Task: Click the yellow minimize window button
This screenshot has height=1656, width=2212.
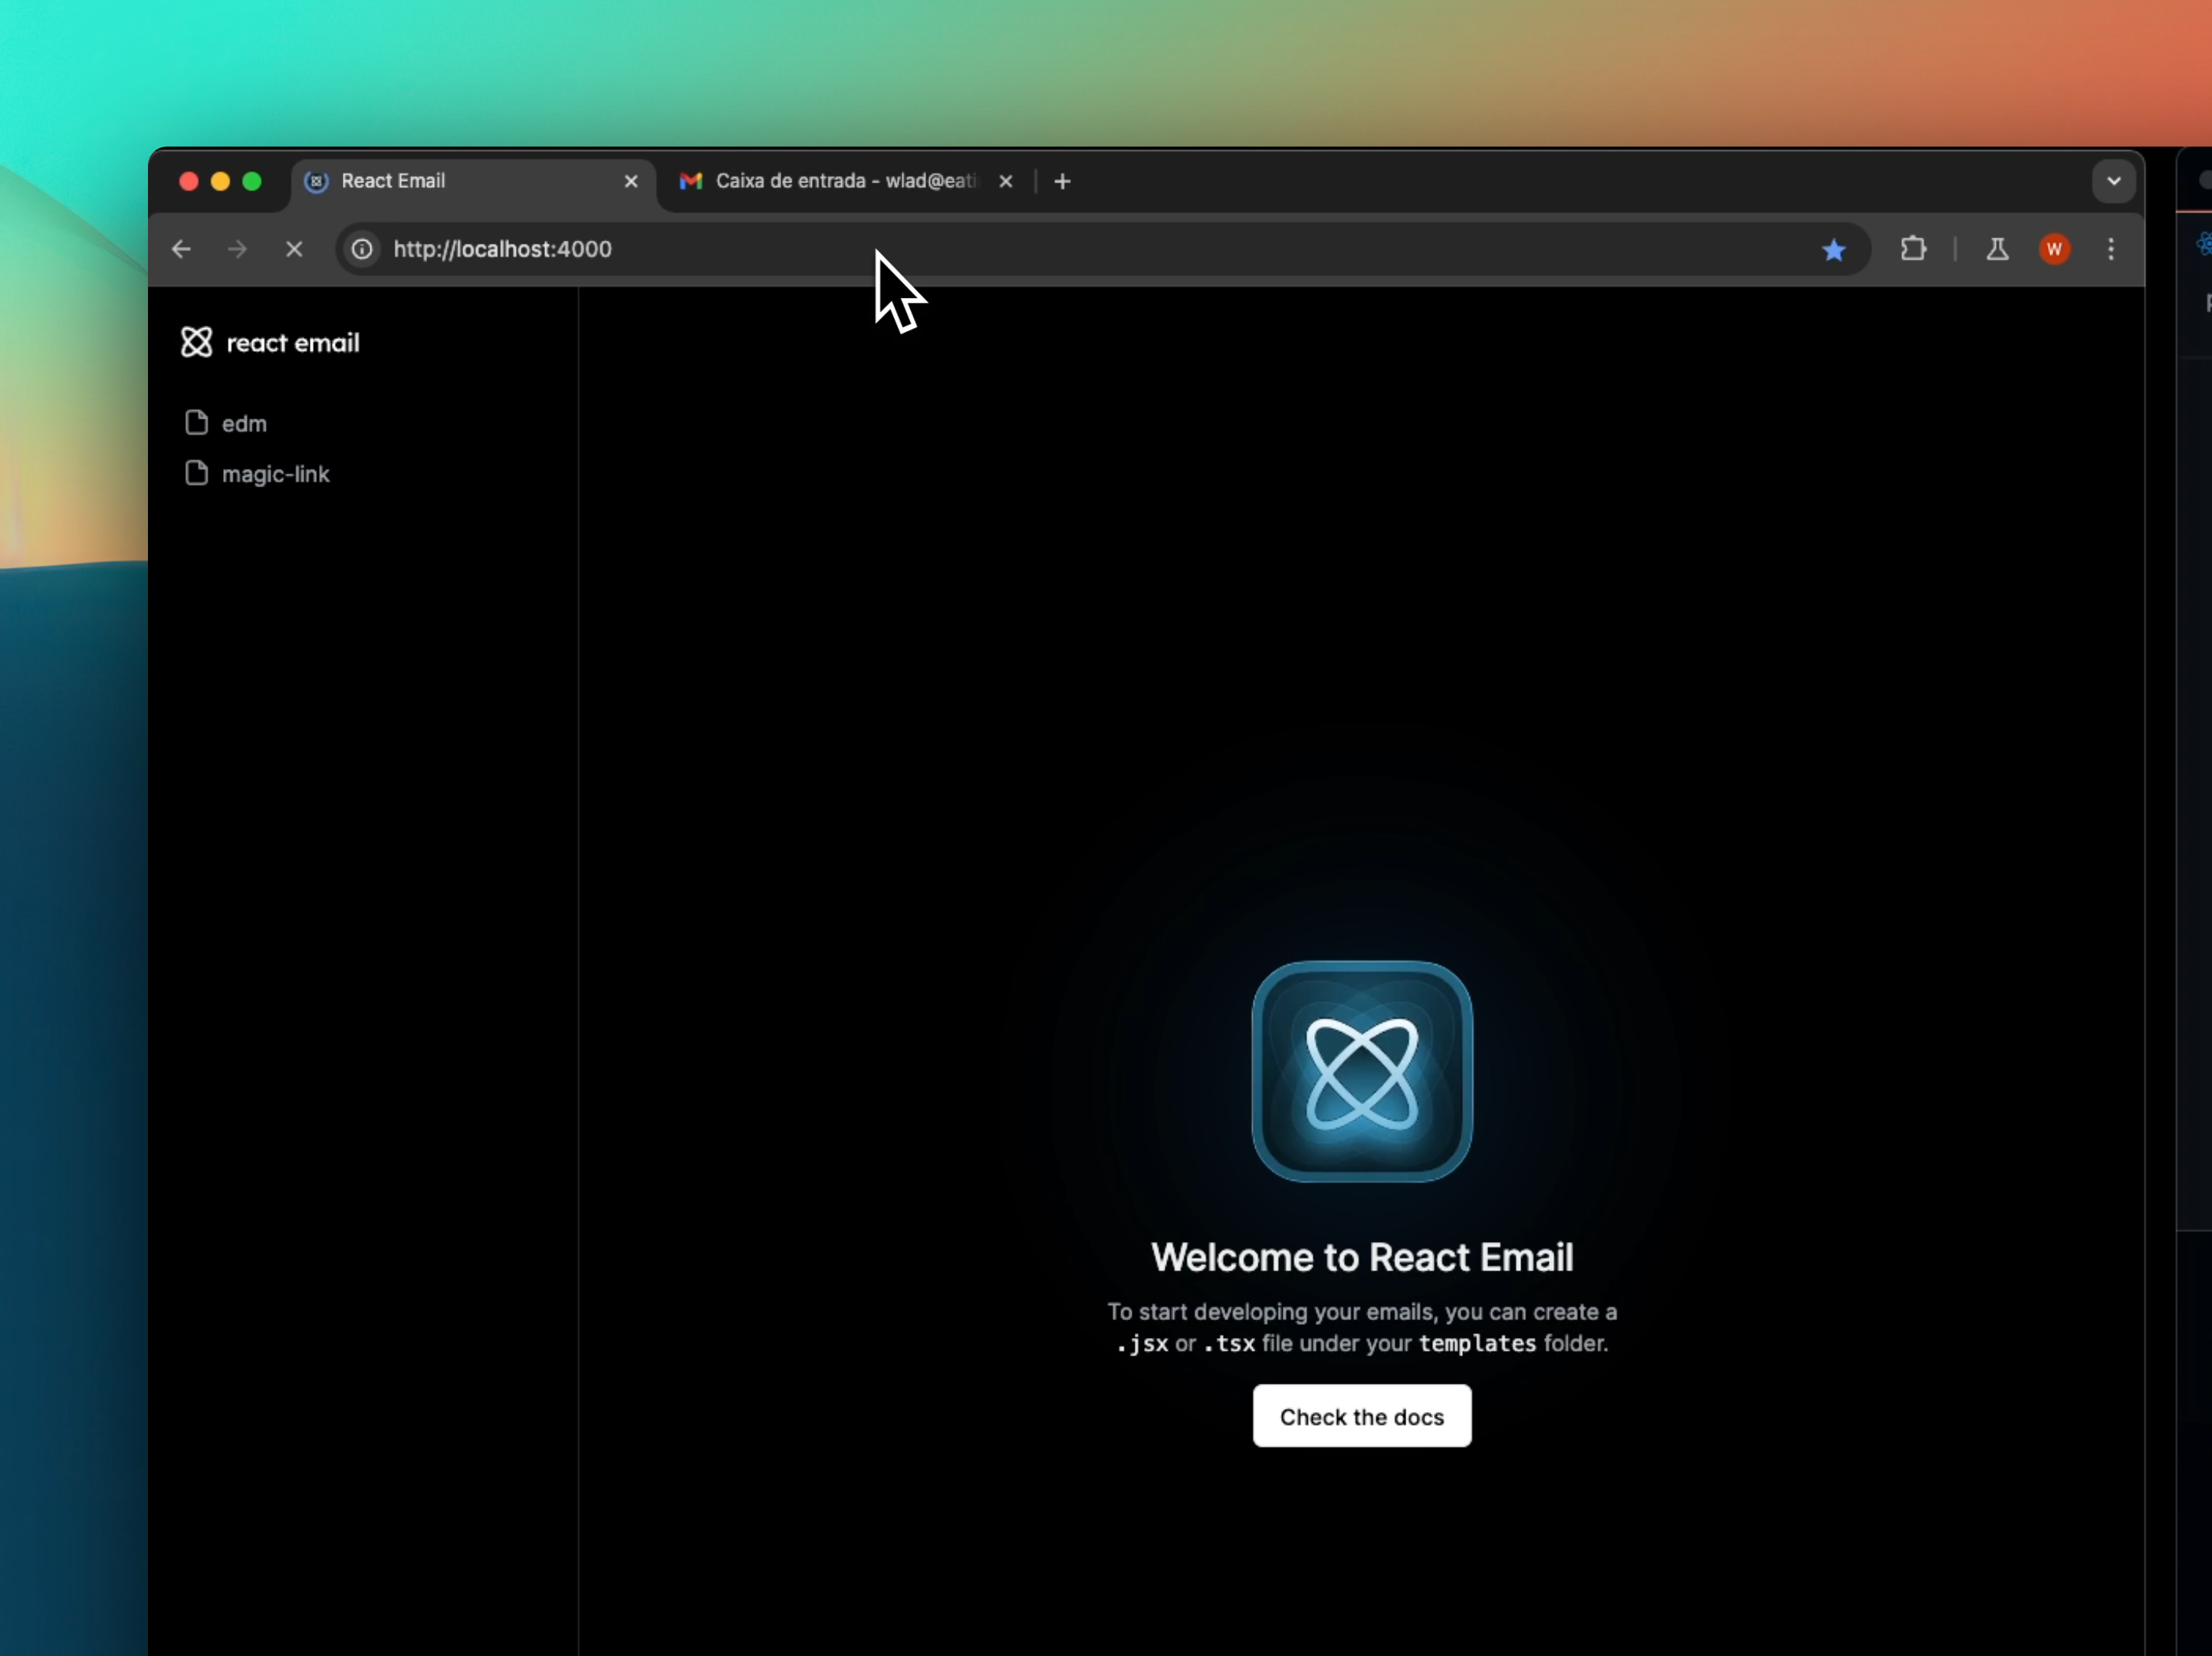Action: (220, 181)
